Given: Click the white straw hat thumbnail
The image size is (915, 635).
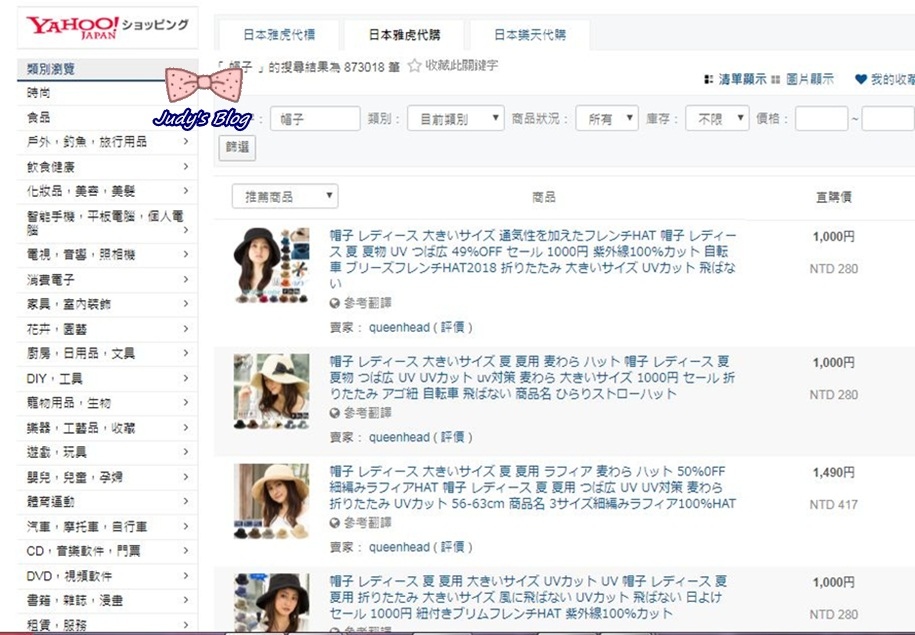Looking at the screenshot, I should pos(271,392).
